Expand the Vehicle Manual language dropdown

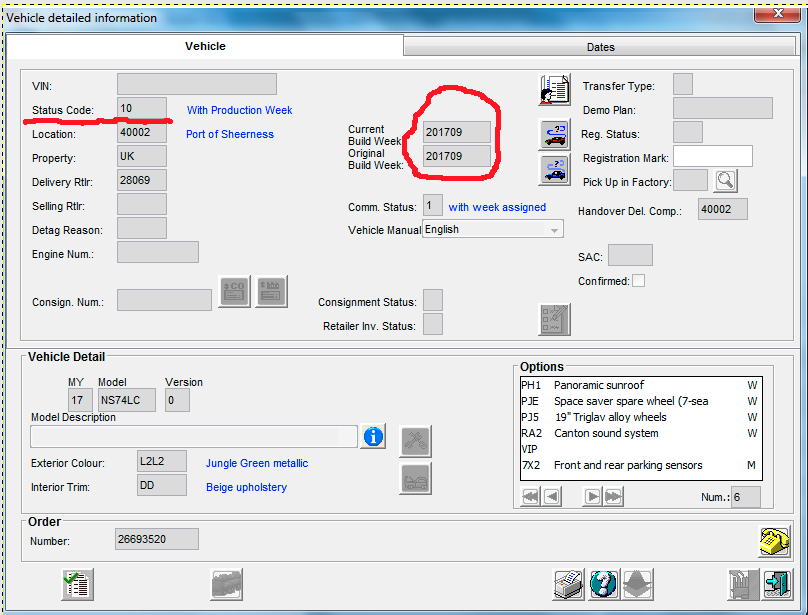(x=554, y=229)
